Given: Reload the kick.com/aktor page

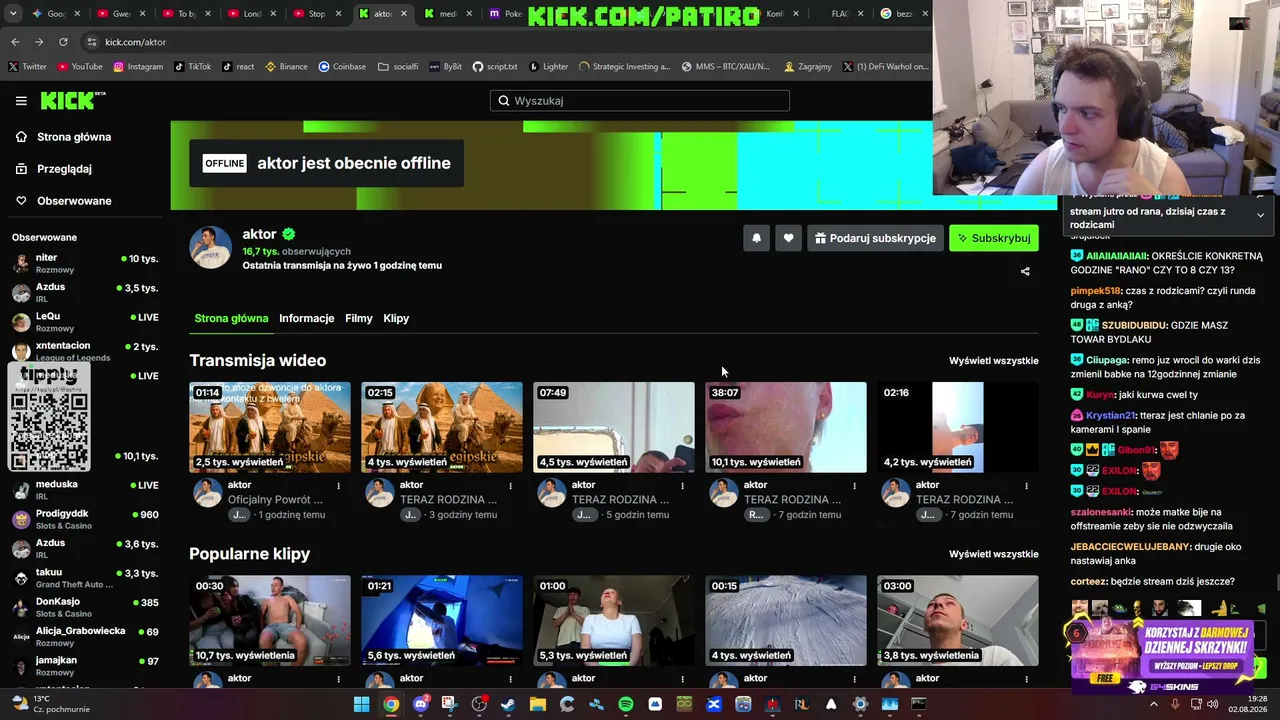Looking at the screenshot, I should click(x=63, y=42).
